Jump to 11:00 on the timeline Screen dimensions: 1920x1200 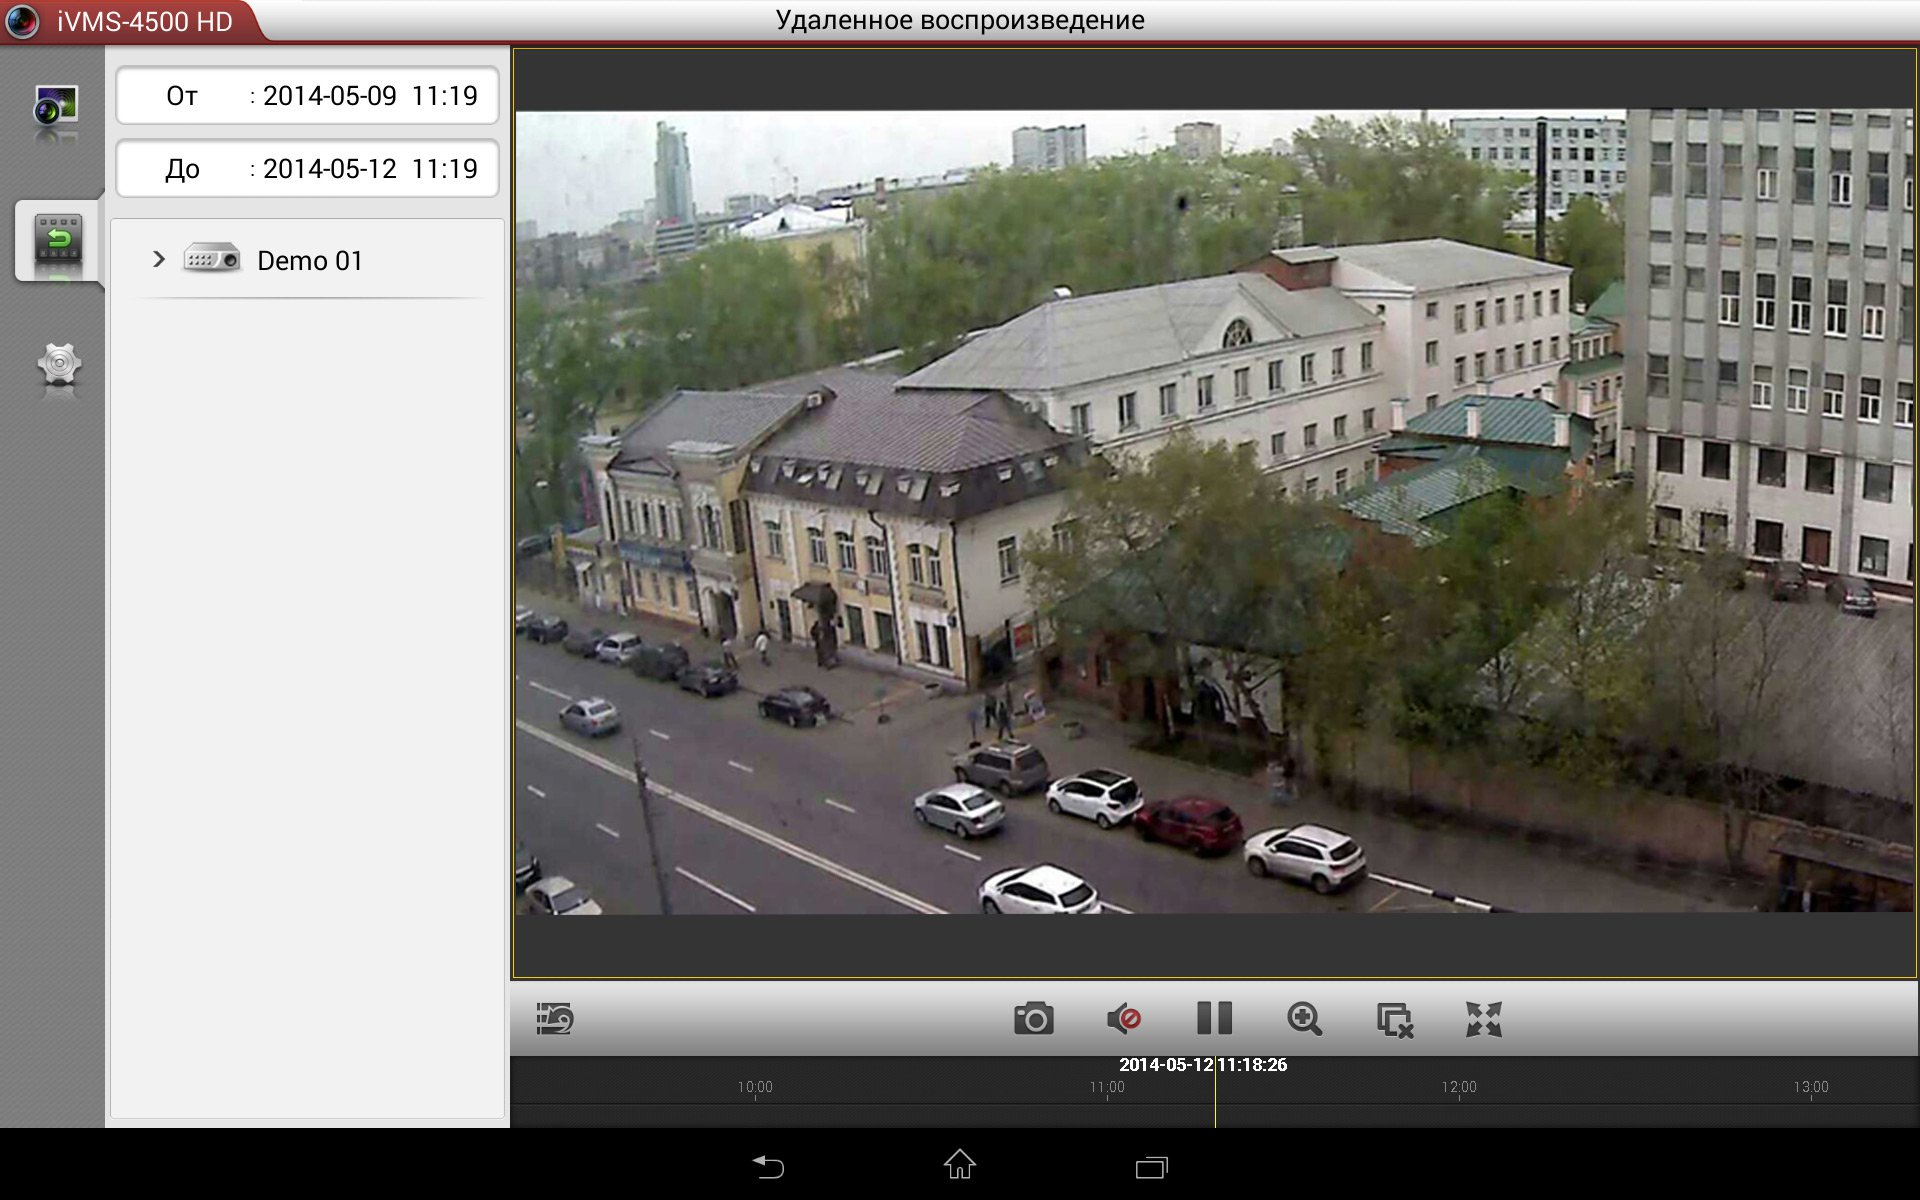click(1107, 1087)
